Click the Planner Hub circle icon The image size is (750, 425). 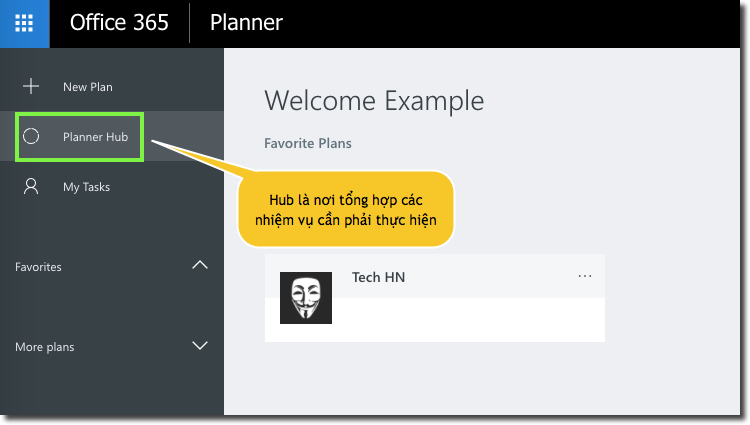pyautogui.click(x=31, y=136)
